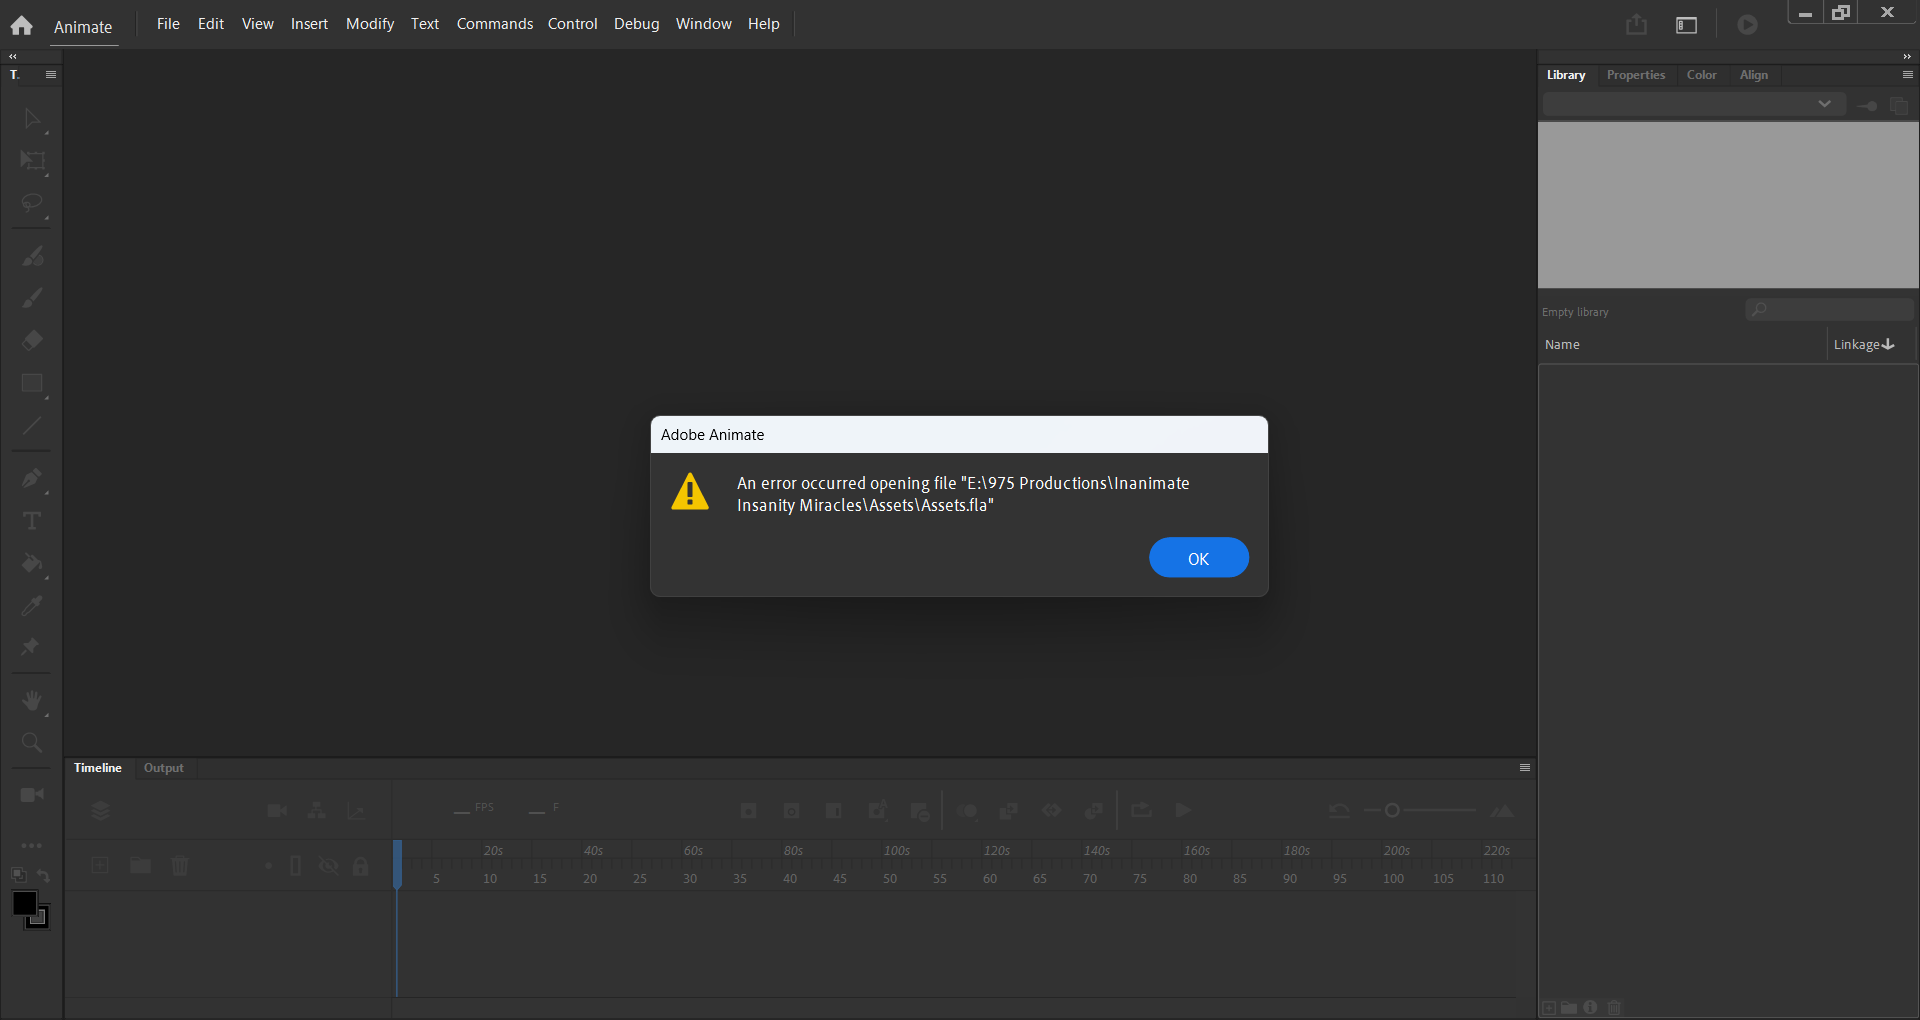Switch to the Color panel tab
The height and width of the screenshot is (1020, 1920).
coord(1702,75)
